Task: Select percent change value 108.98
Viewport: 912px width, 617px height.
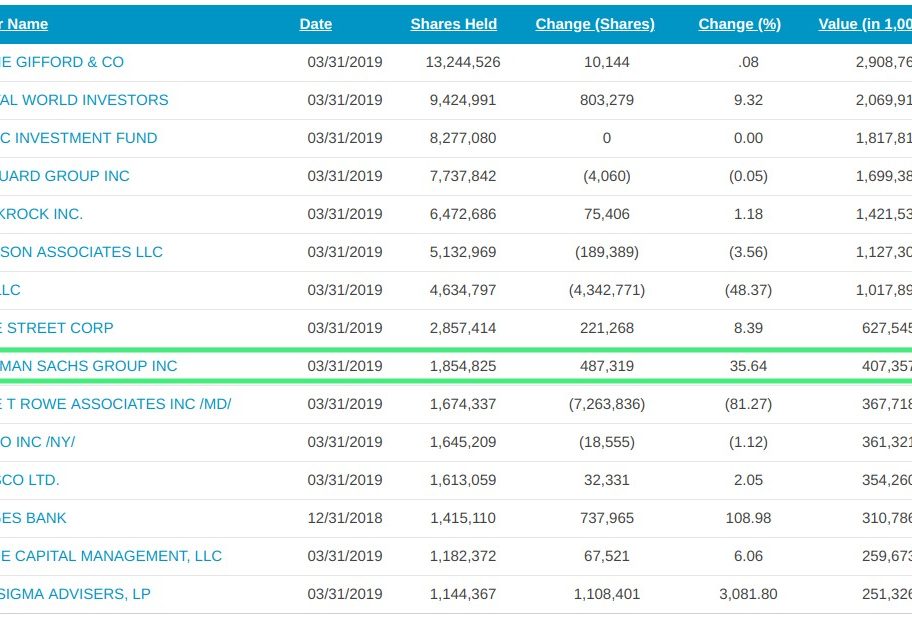Action: click(x=748, y=518)
